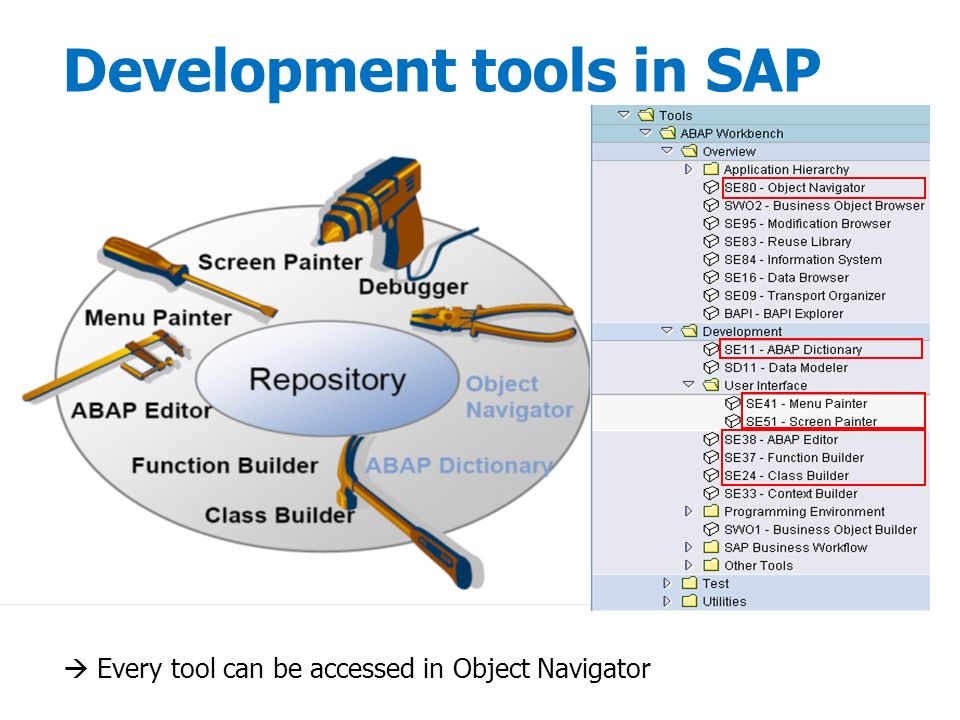
Task: Expand the Test folder node
Action: point(667,583)
